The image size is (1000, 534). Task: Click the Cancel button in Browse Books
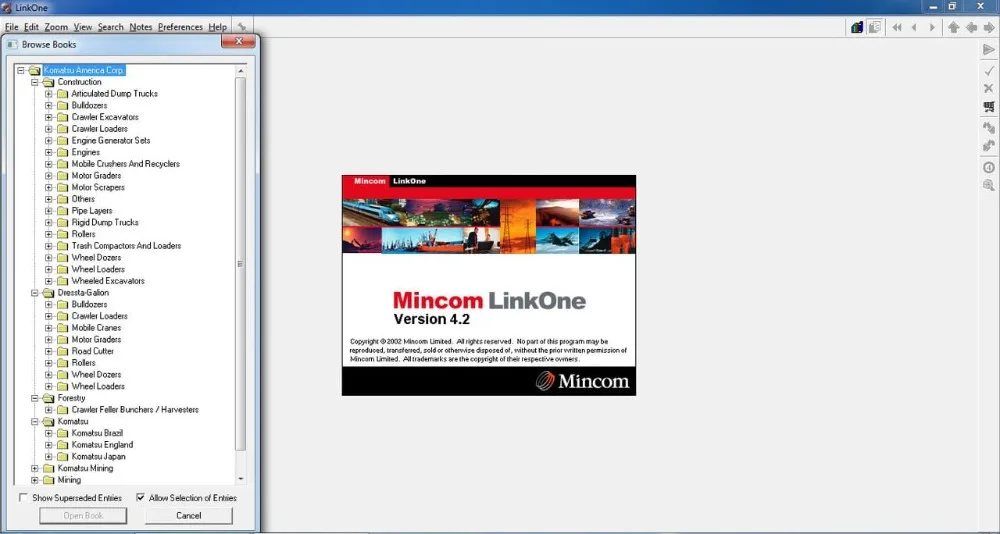[x=189, y=515]
